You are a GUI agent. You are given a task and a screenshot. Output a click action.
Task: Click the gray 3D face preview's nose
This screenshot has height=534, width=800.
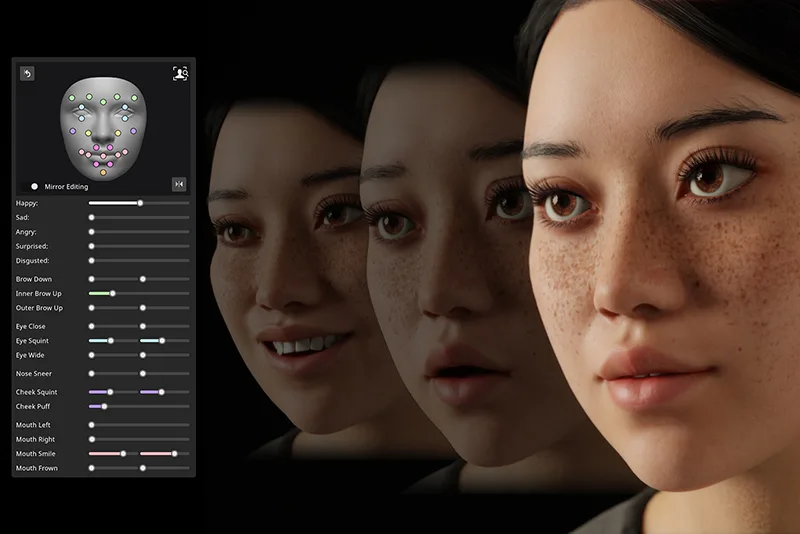pyautogui.click(x=104, y=133)
